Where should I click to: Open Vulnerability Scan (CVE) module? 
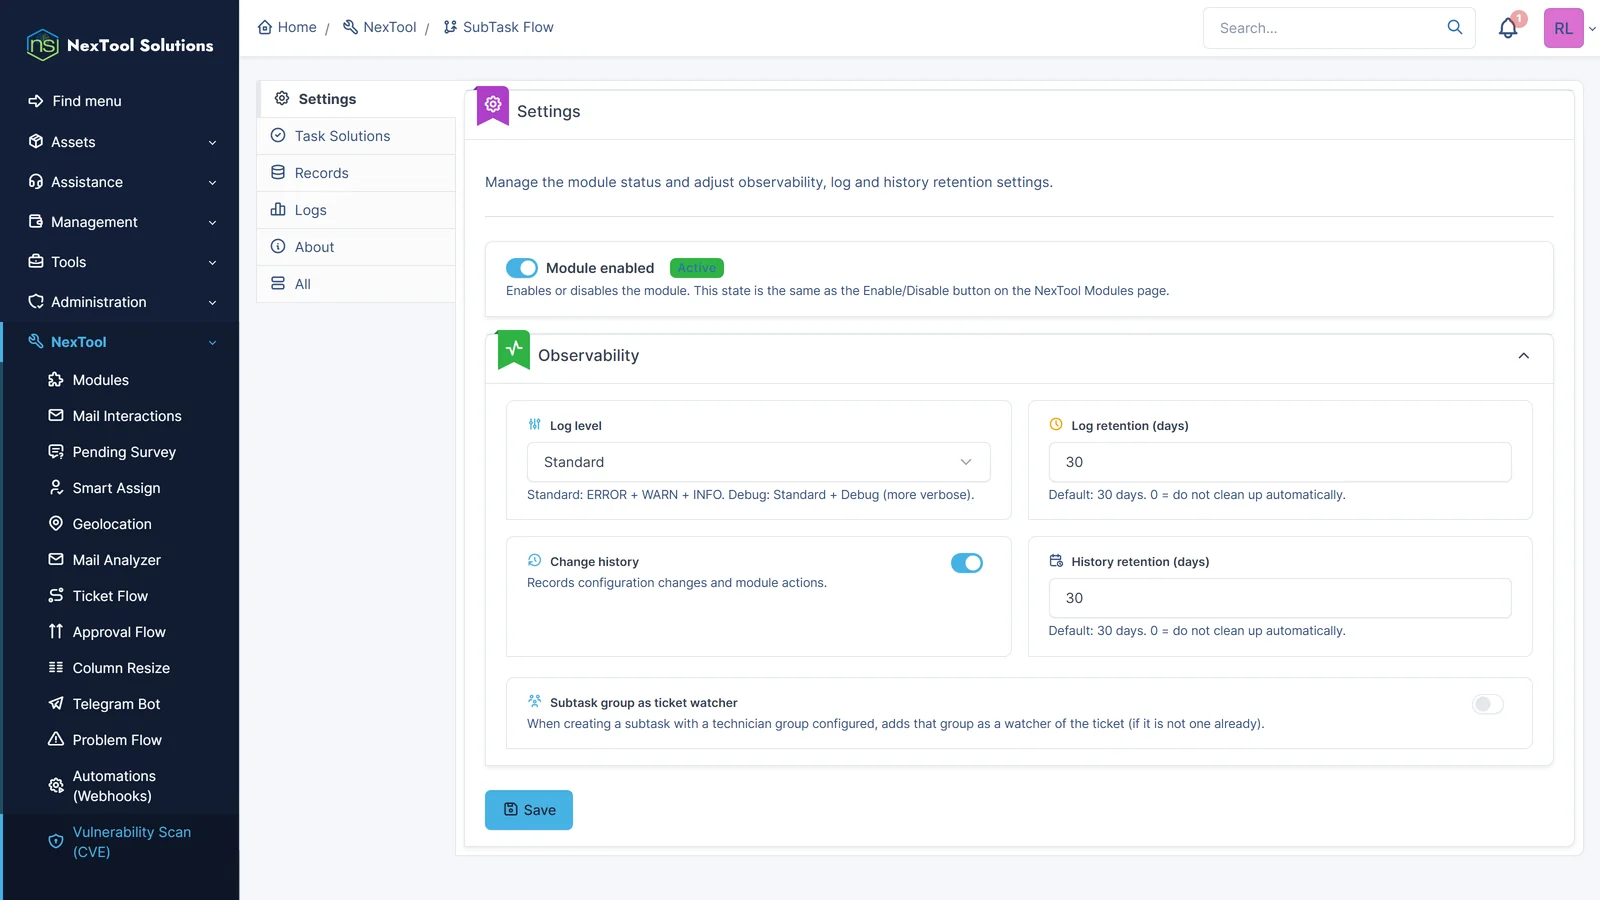coord(120,842)
